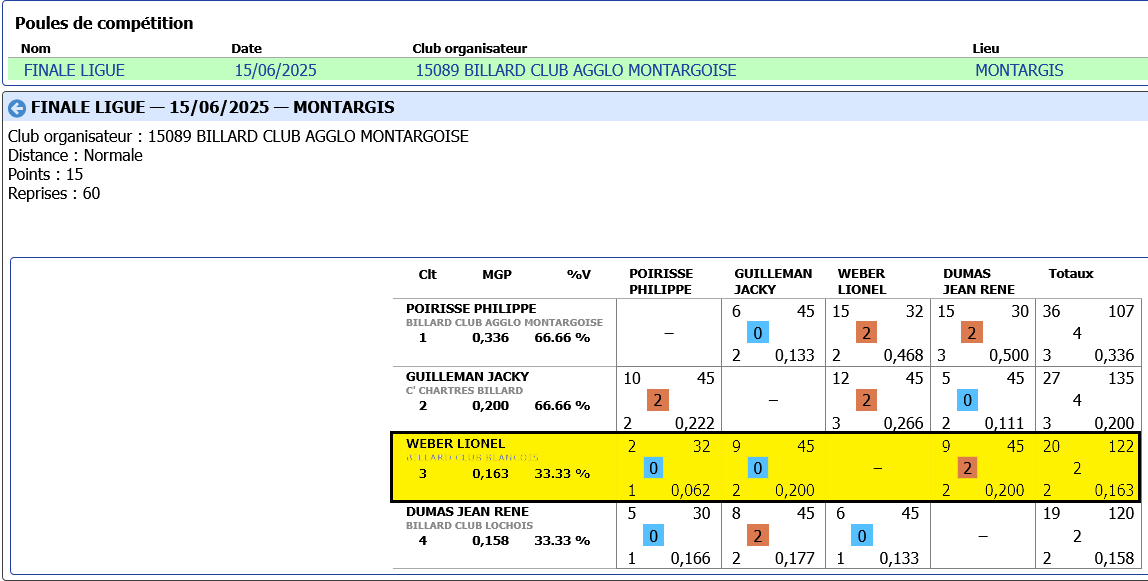Open the FINALE LIGUE competition link
This screenshot has width=1148, height=581.
click(74, 70)
